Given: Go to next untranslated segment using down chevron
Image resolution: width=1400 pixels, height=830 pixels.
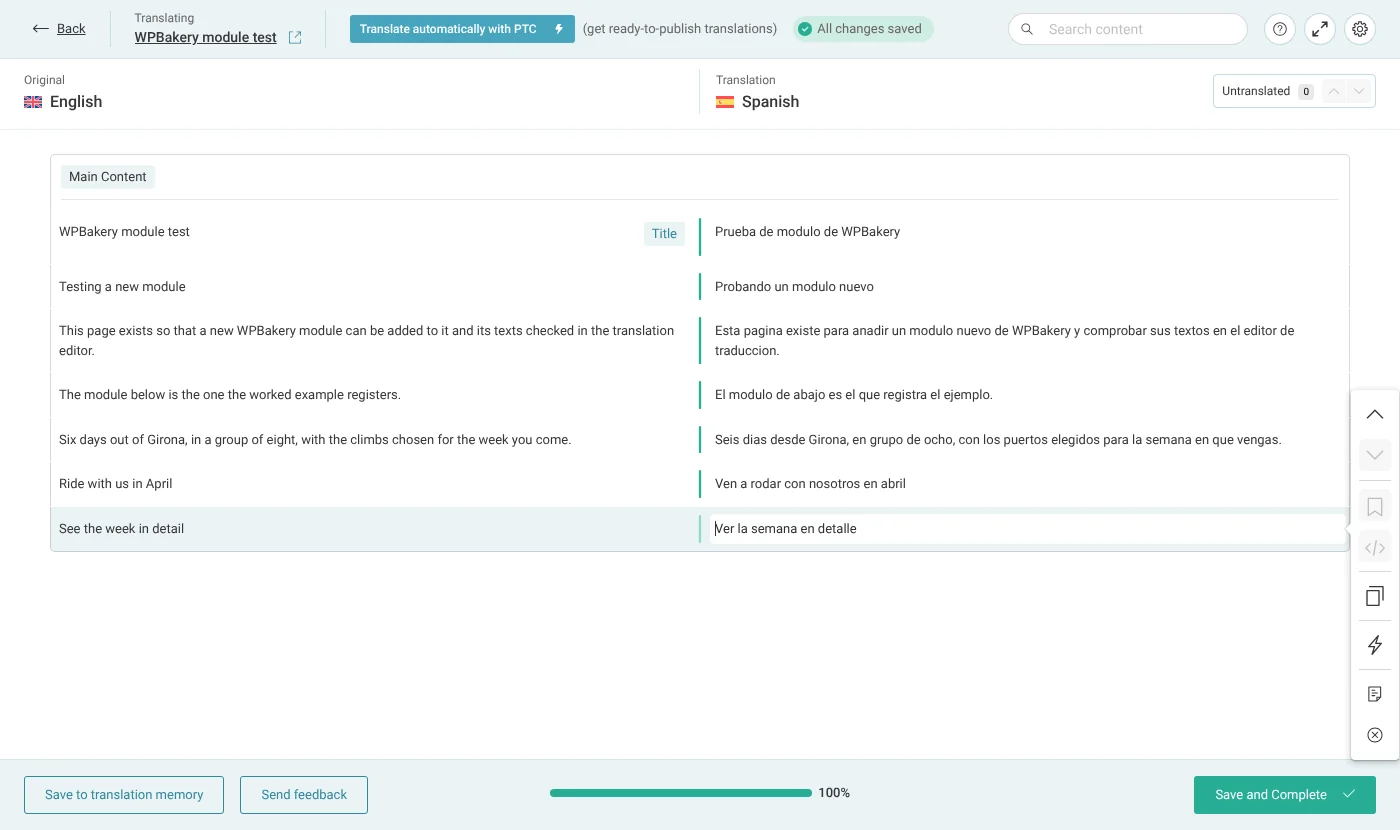Looking at the screenshot, I should coord(1358,91).
